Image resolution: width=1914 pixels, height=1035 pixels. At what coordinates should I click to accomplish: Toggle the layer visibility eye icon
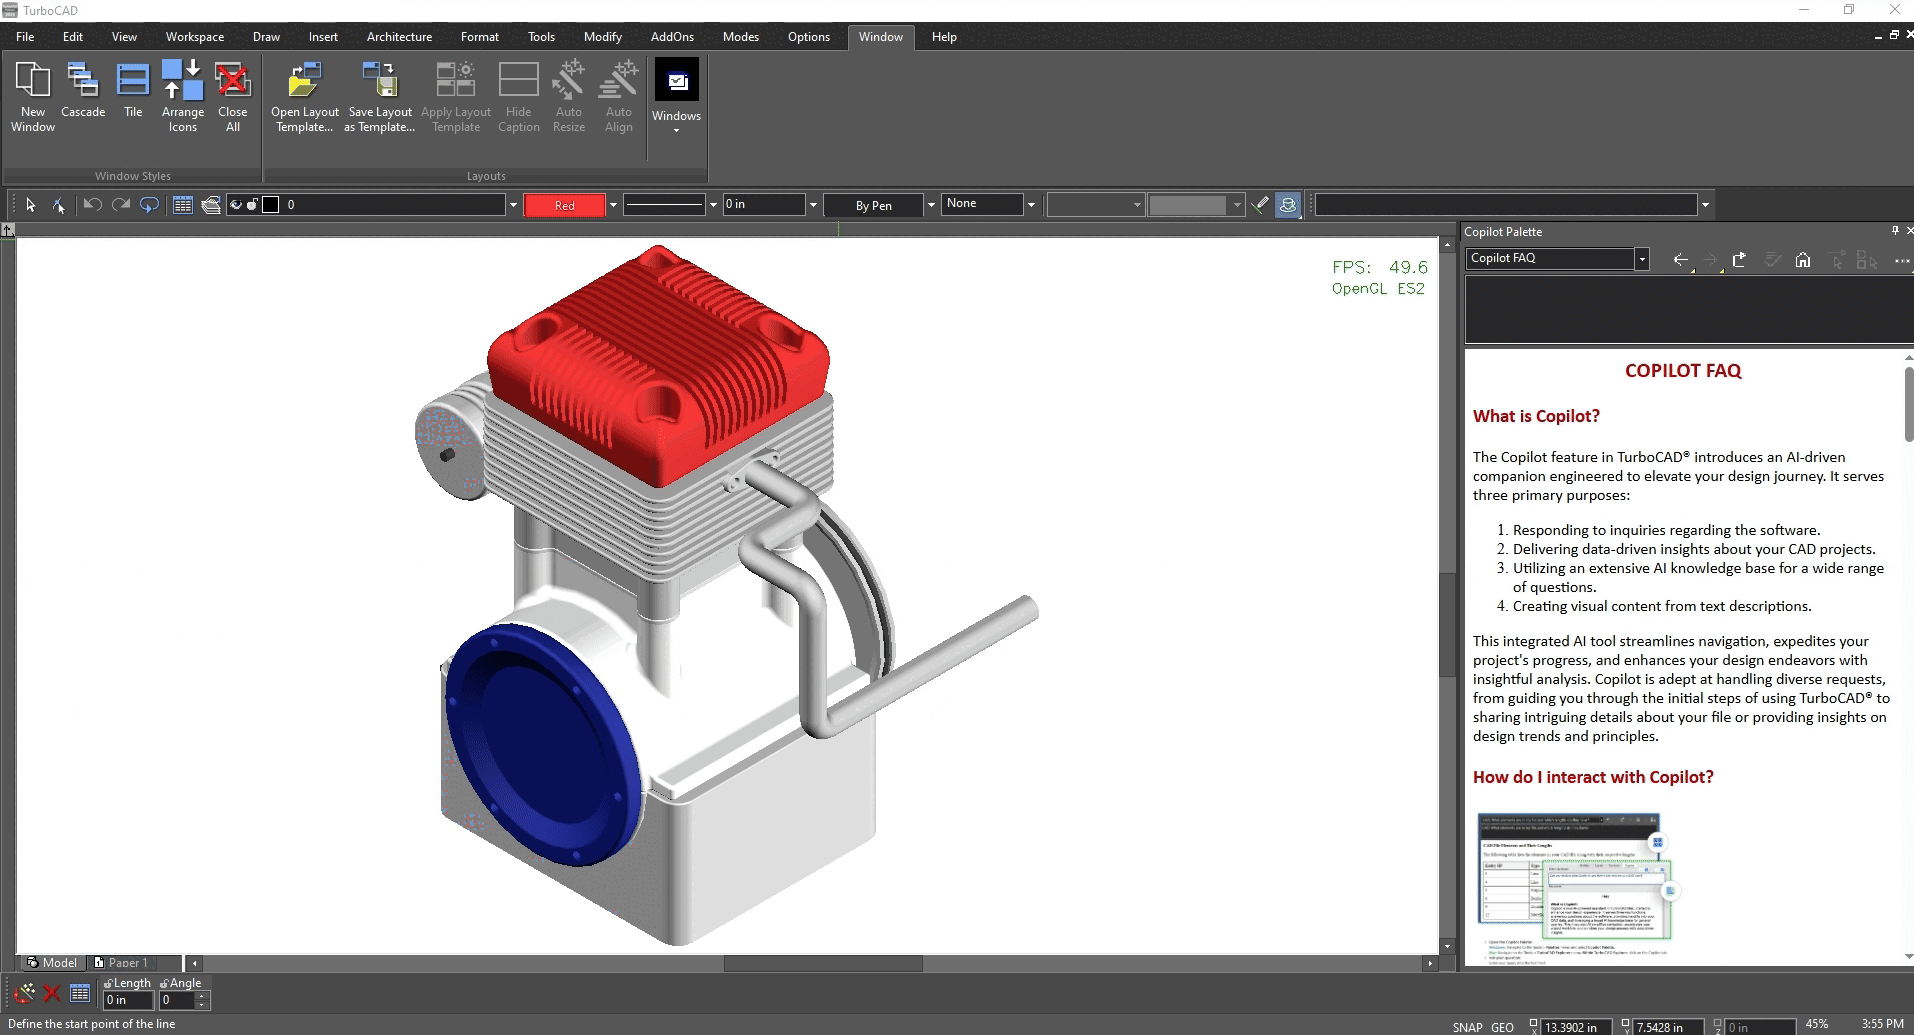click(236, 205)
